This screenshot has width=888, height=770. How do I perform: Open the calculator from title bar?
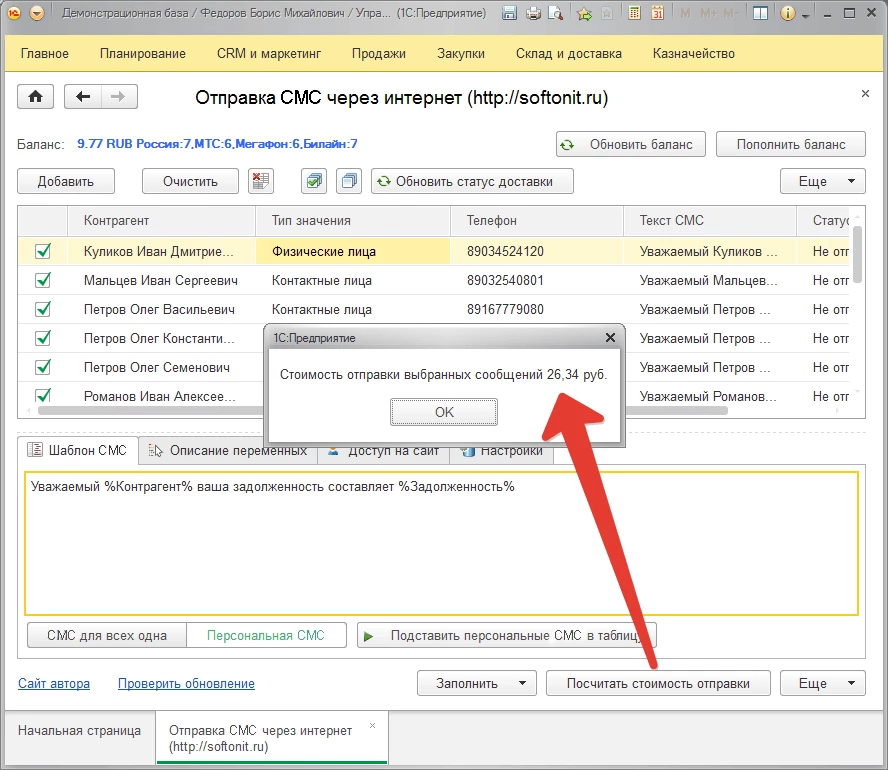tap(634, 14)
